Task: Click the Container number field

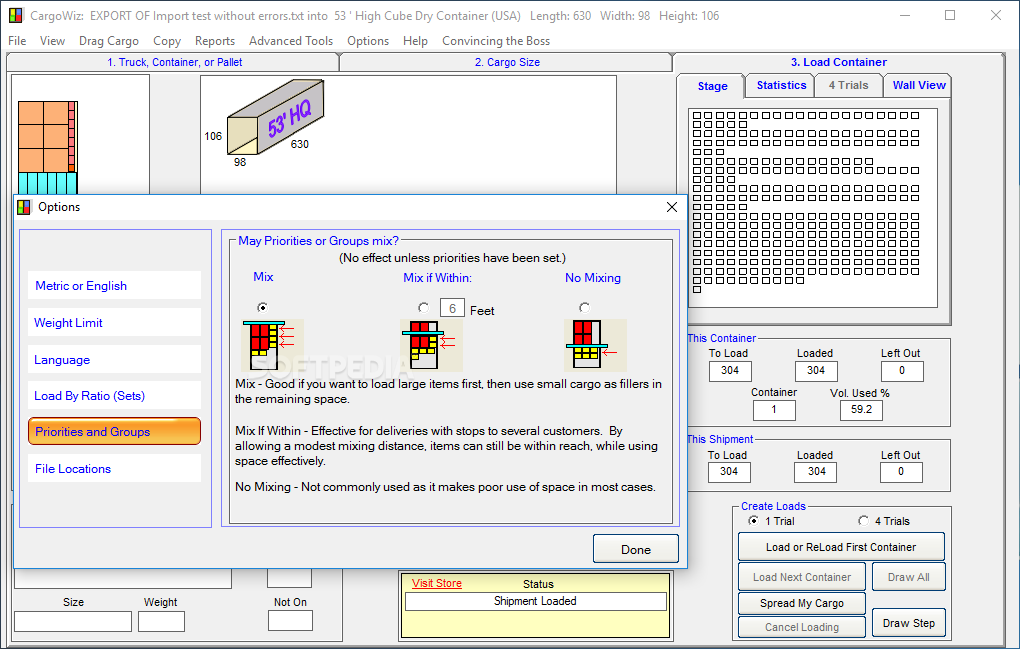Action: pos(773,410)
